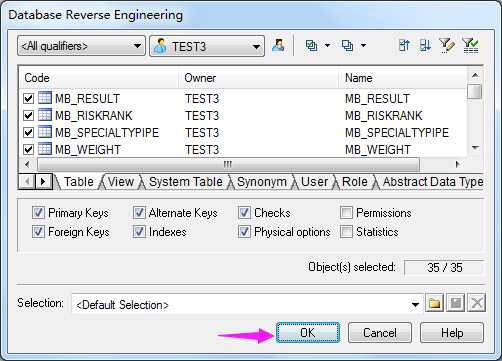This screenshot has width=502, height=361.
Task: Toggle the Indexes checkbox
Action: [139, 231]
